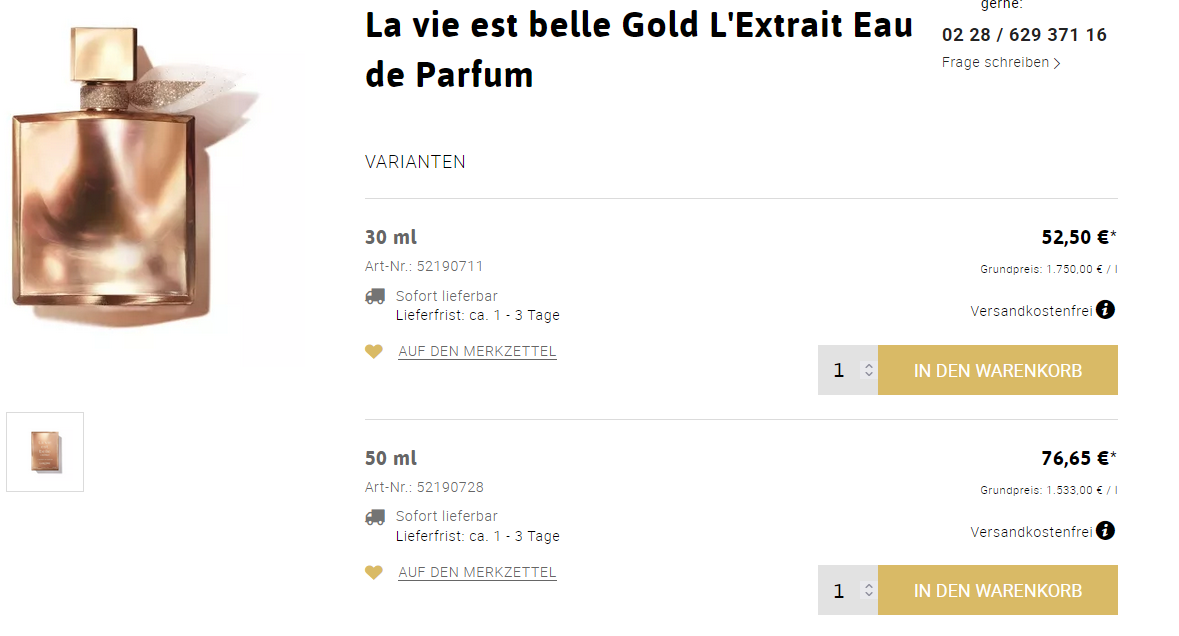Open 'Auf den Merkzettel' link for 50 ml
Screen dimensions: 1179x636
(477, 572)
